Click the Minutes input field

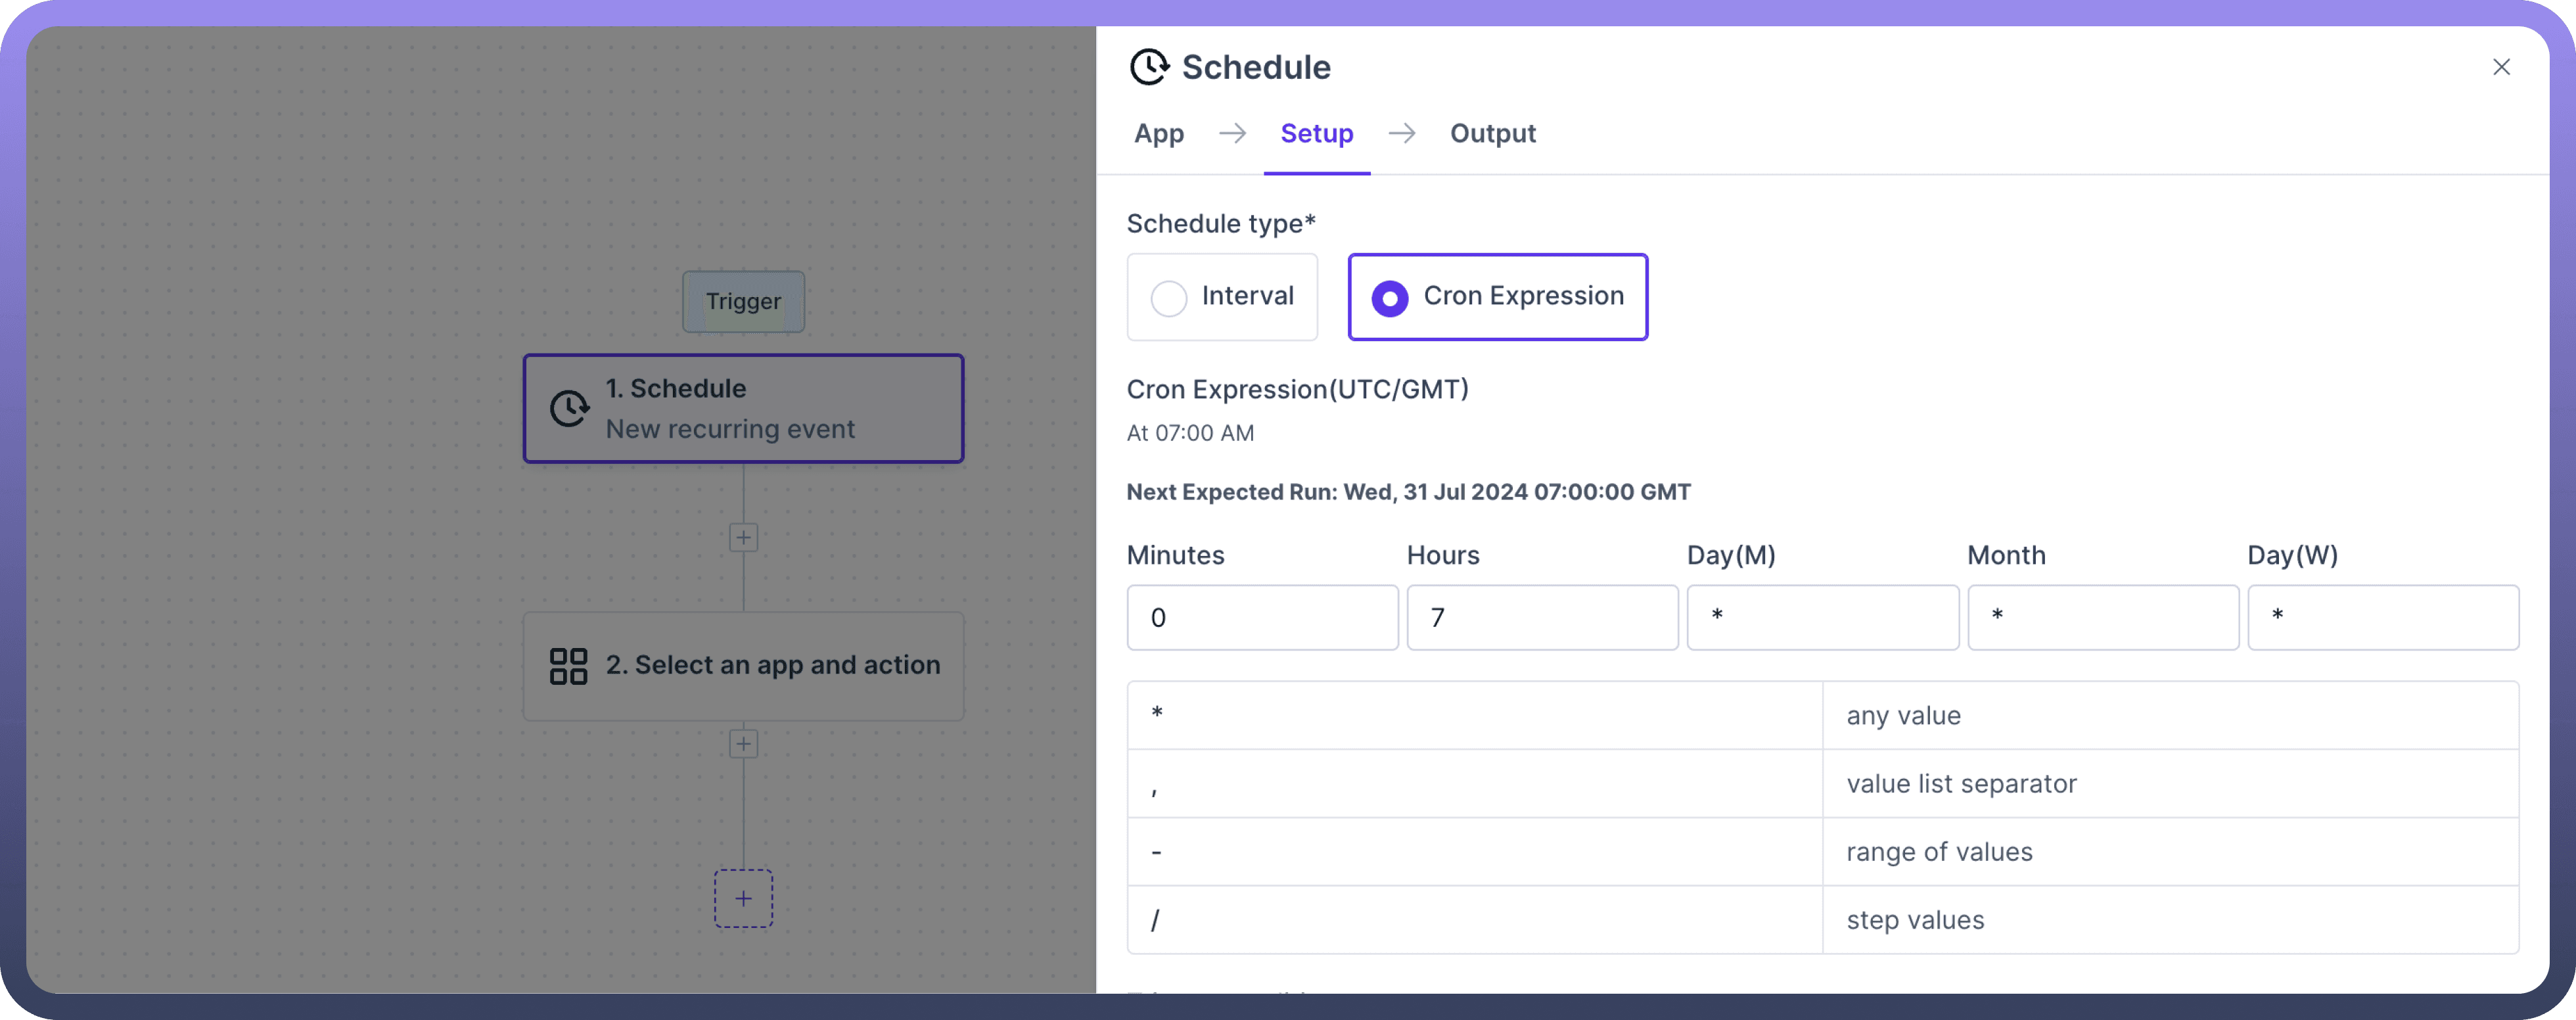(x=1262, y=618)
